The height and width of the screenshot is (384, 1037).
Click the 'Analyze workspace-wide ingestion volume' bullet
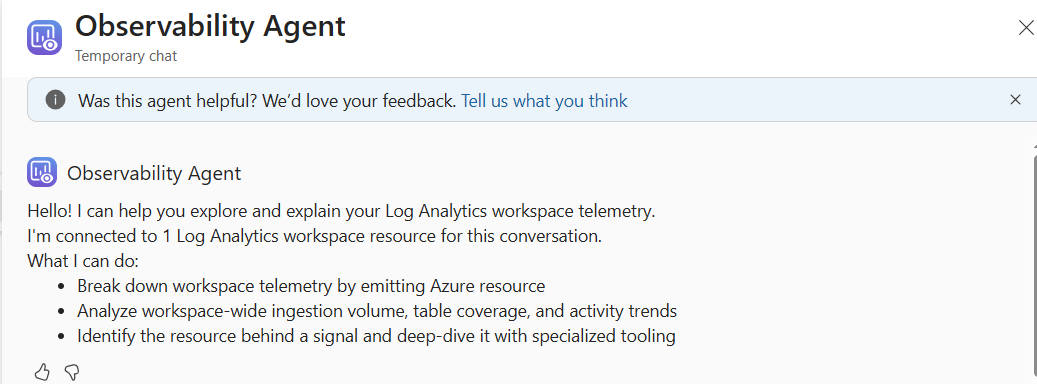coord(377,311)
